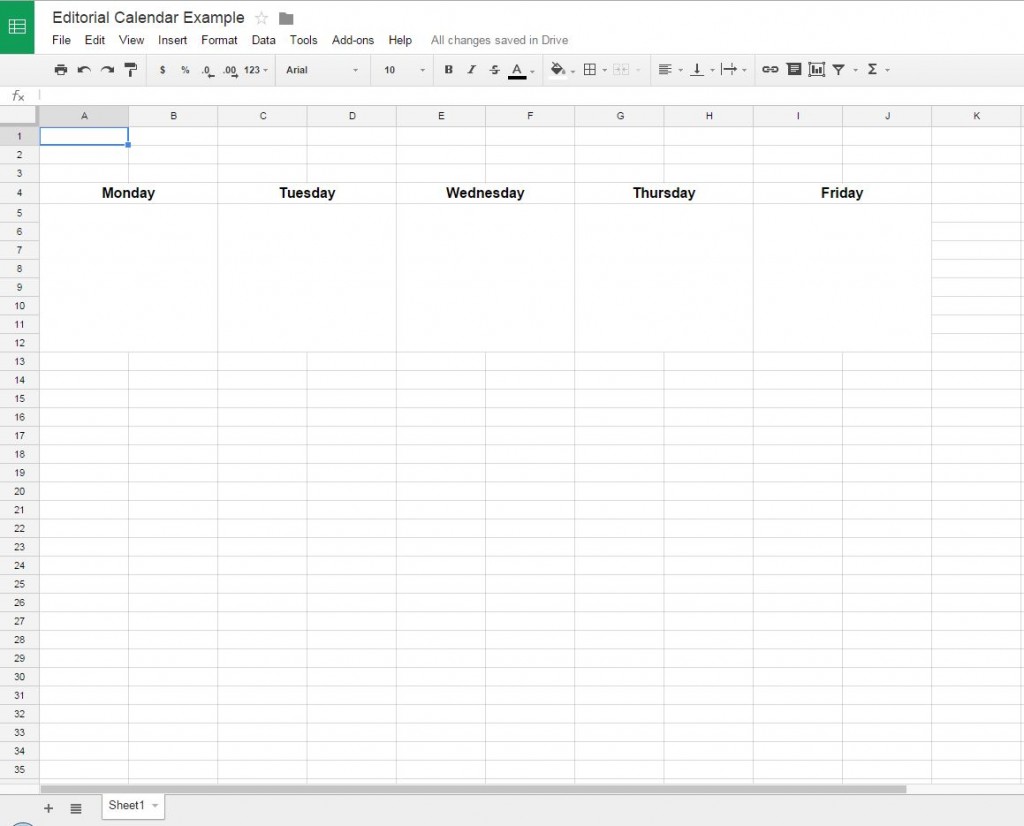1024x826 pixels.
Task: Select the Paint format tool
Action: click(x=131, y=69)
